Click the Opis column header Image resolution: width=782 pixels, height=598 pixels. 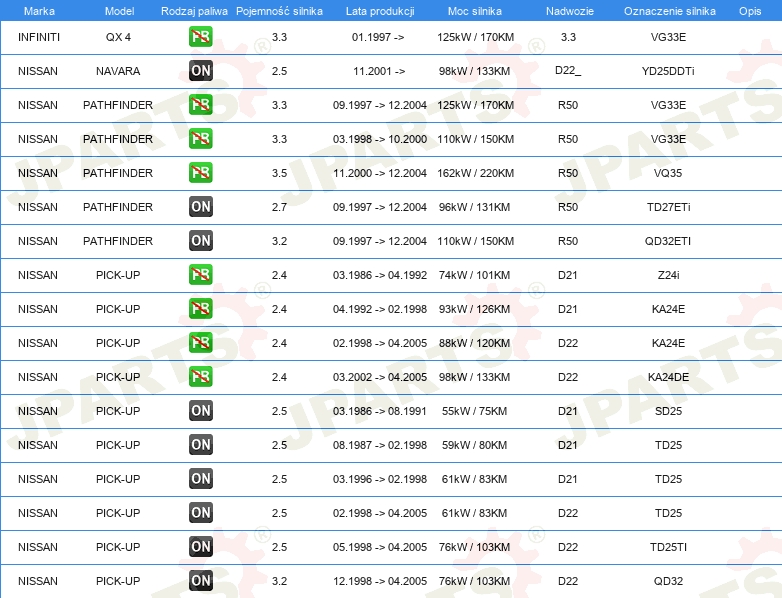point(750,11)
